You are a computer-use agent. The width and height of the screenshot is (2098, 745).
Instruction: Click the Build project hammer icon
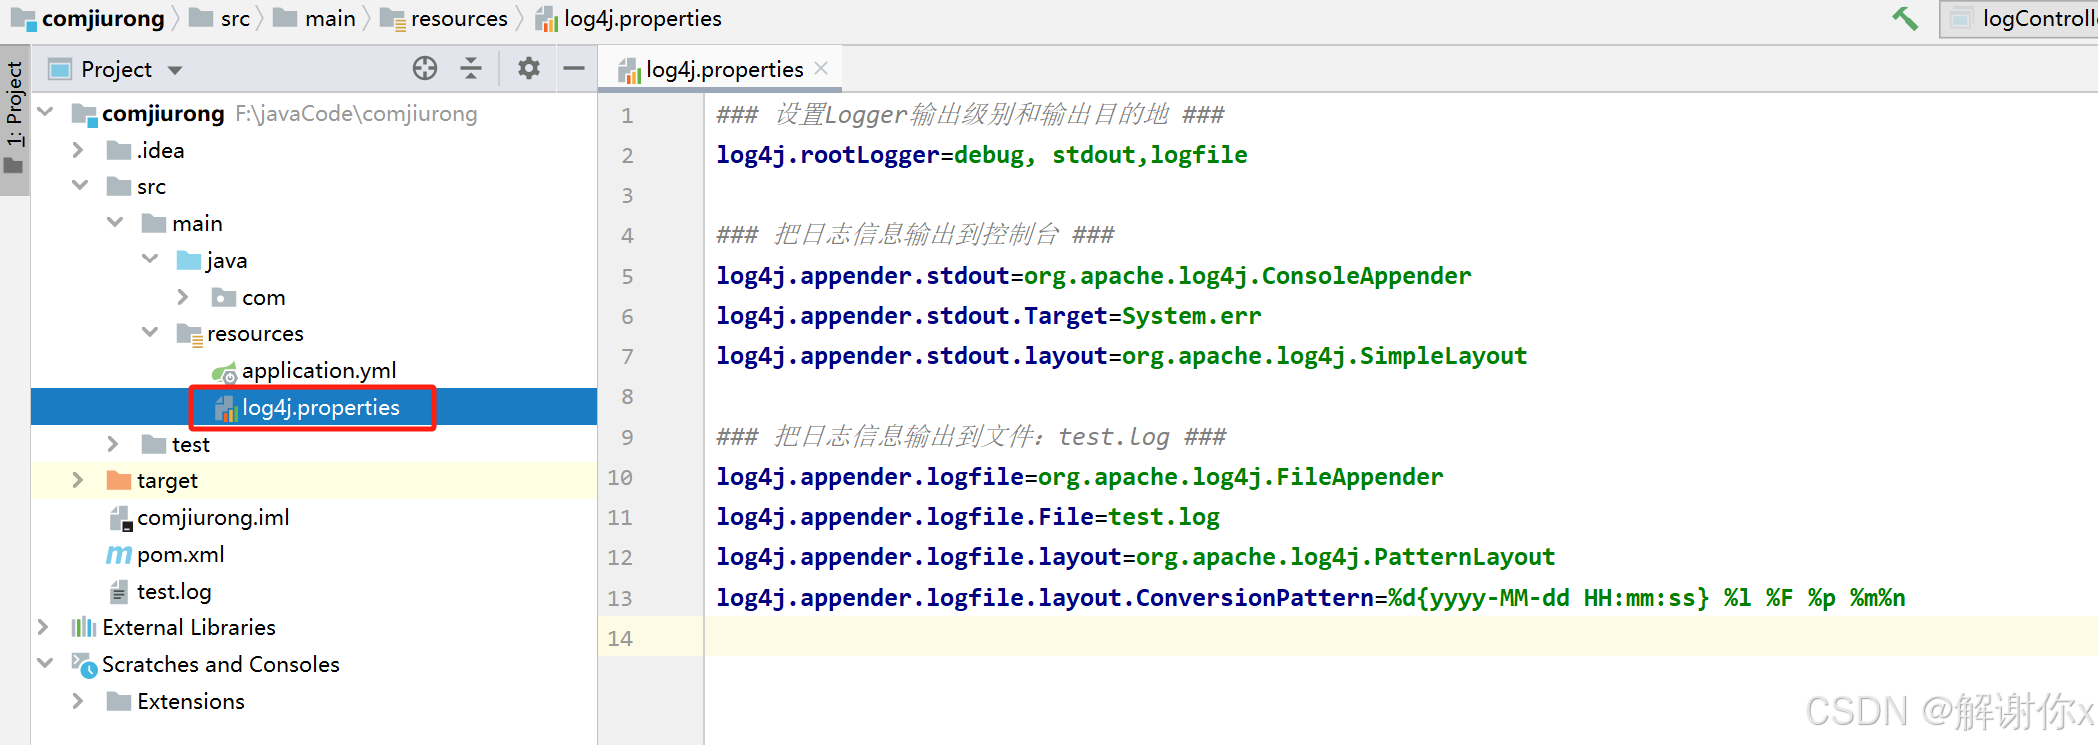1905,18
